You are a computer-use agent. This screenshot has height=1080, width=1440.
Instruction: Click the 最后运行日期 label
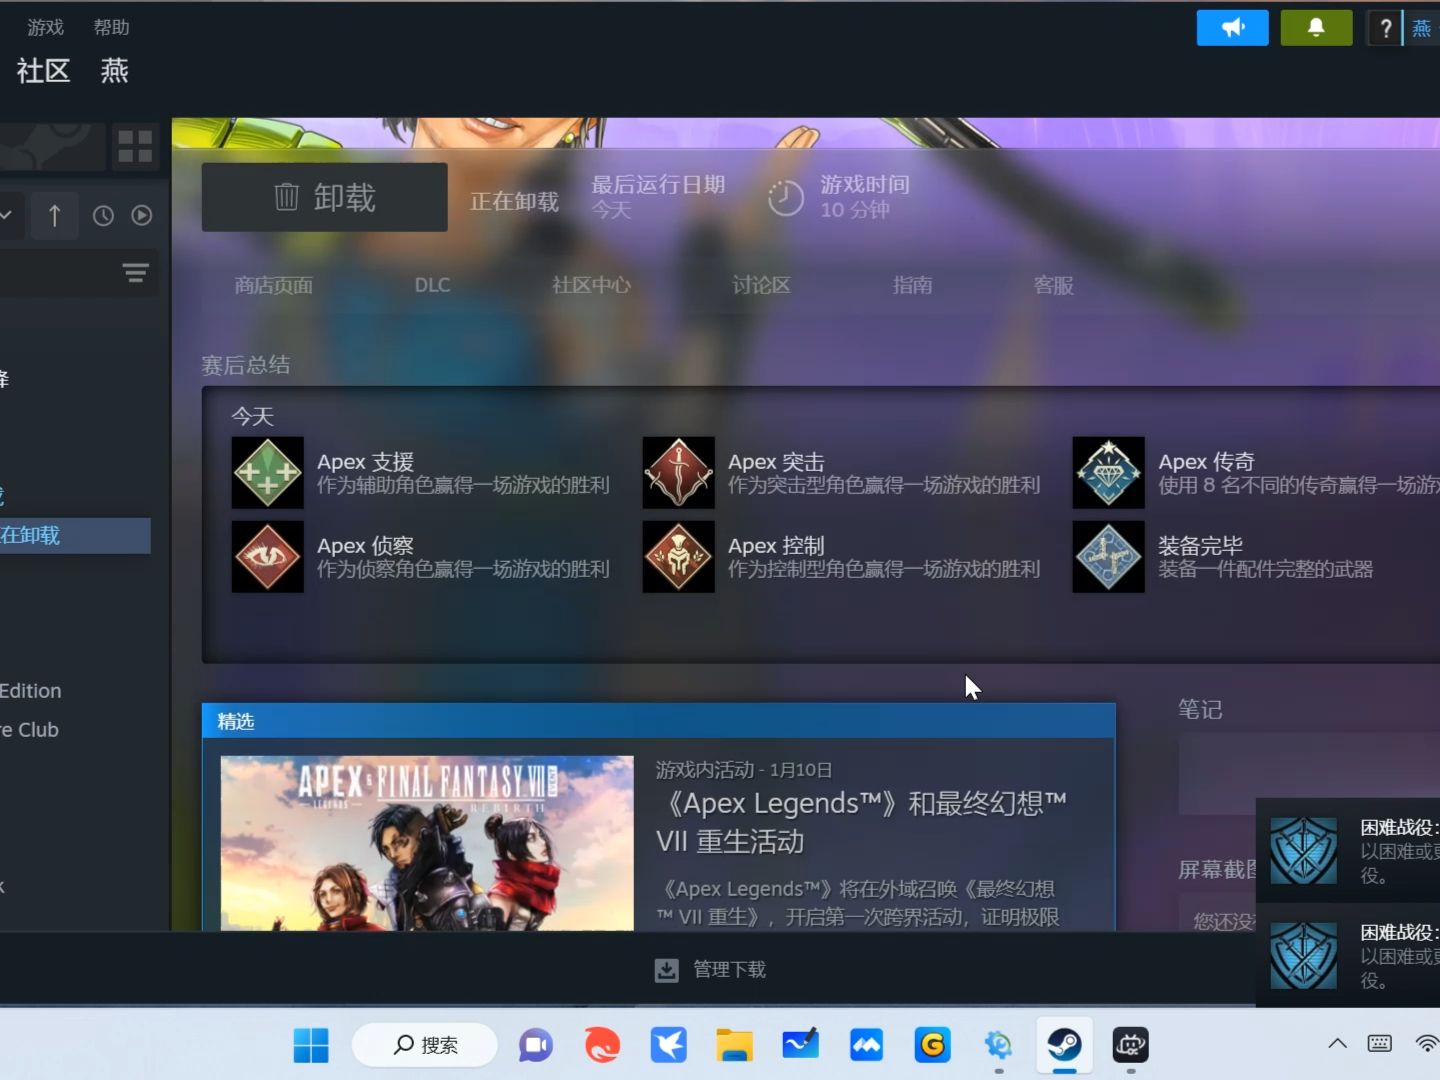tap(658, 185)
